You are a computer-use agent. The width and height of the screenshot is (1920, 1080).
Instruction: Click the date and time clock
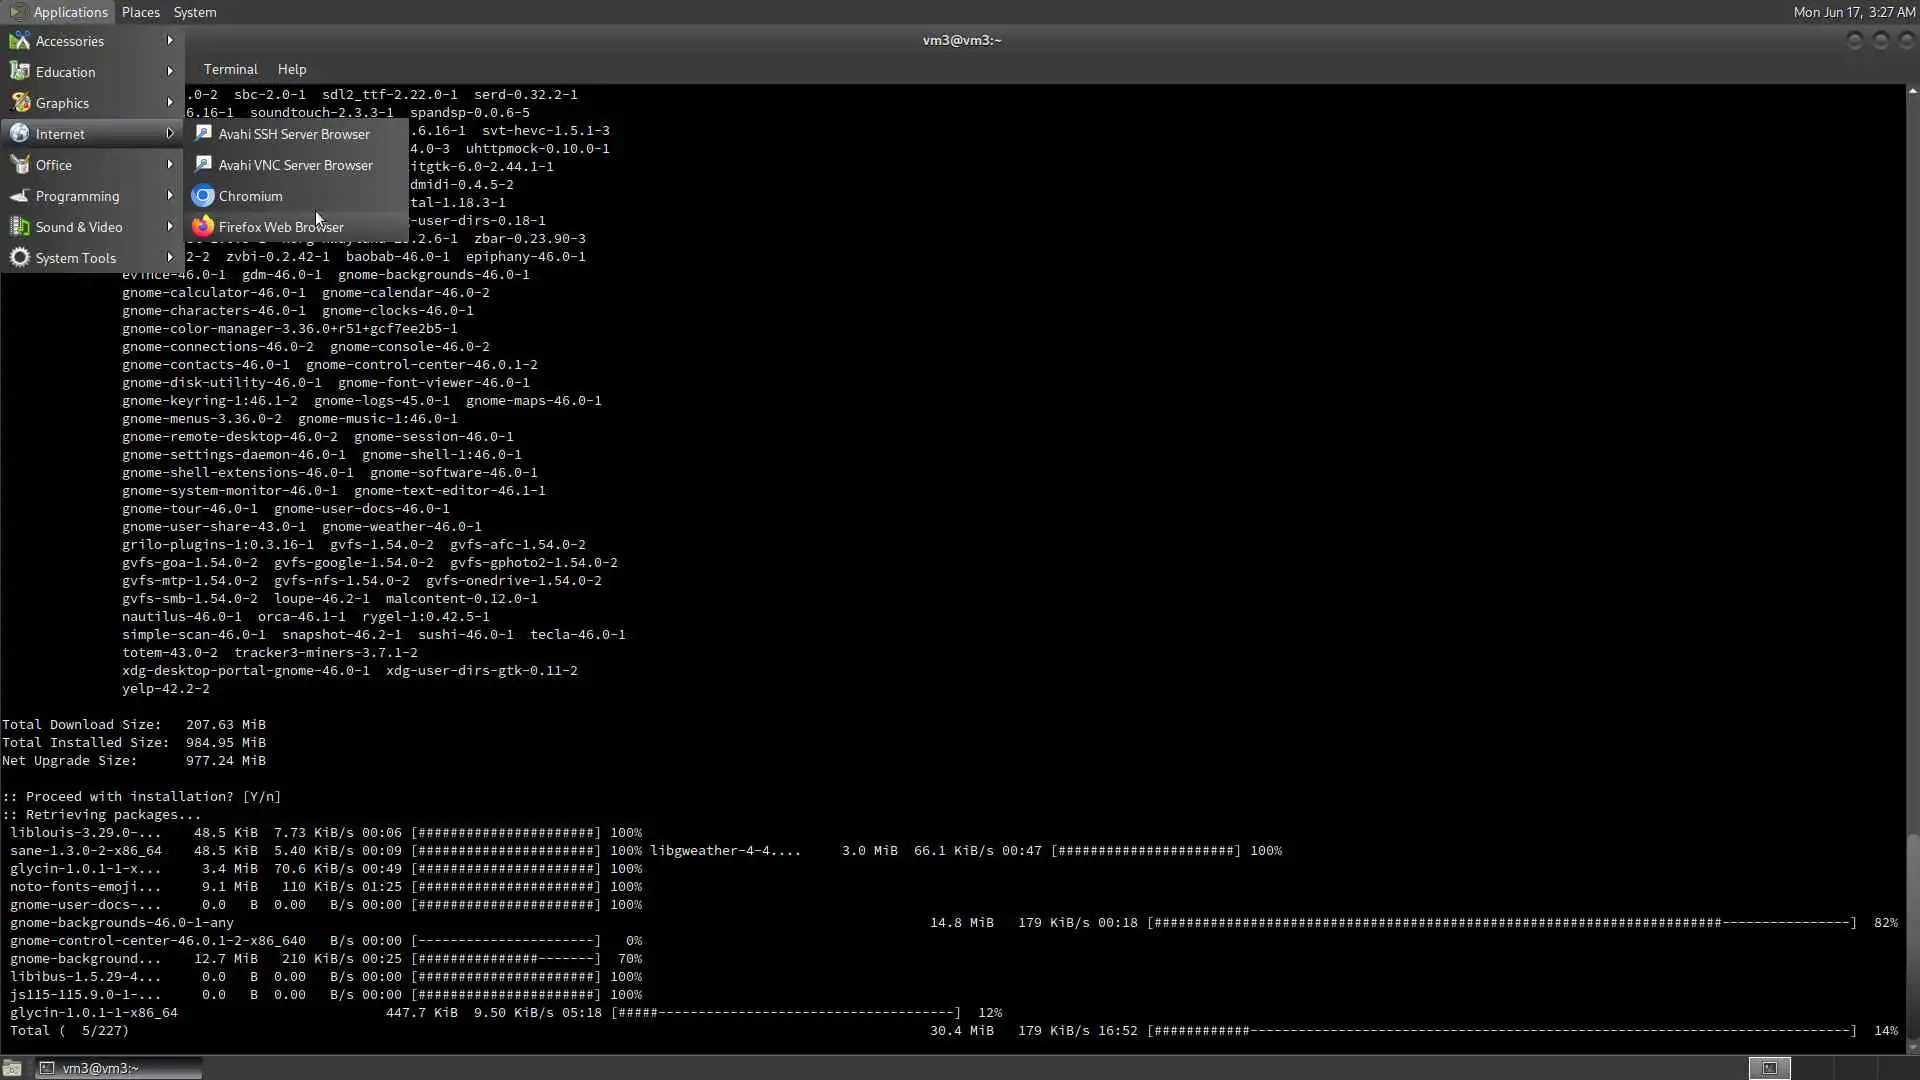(1853, 12)
